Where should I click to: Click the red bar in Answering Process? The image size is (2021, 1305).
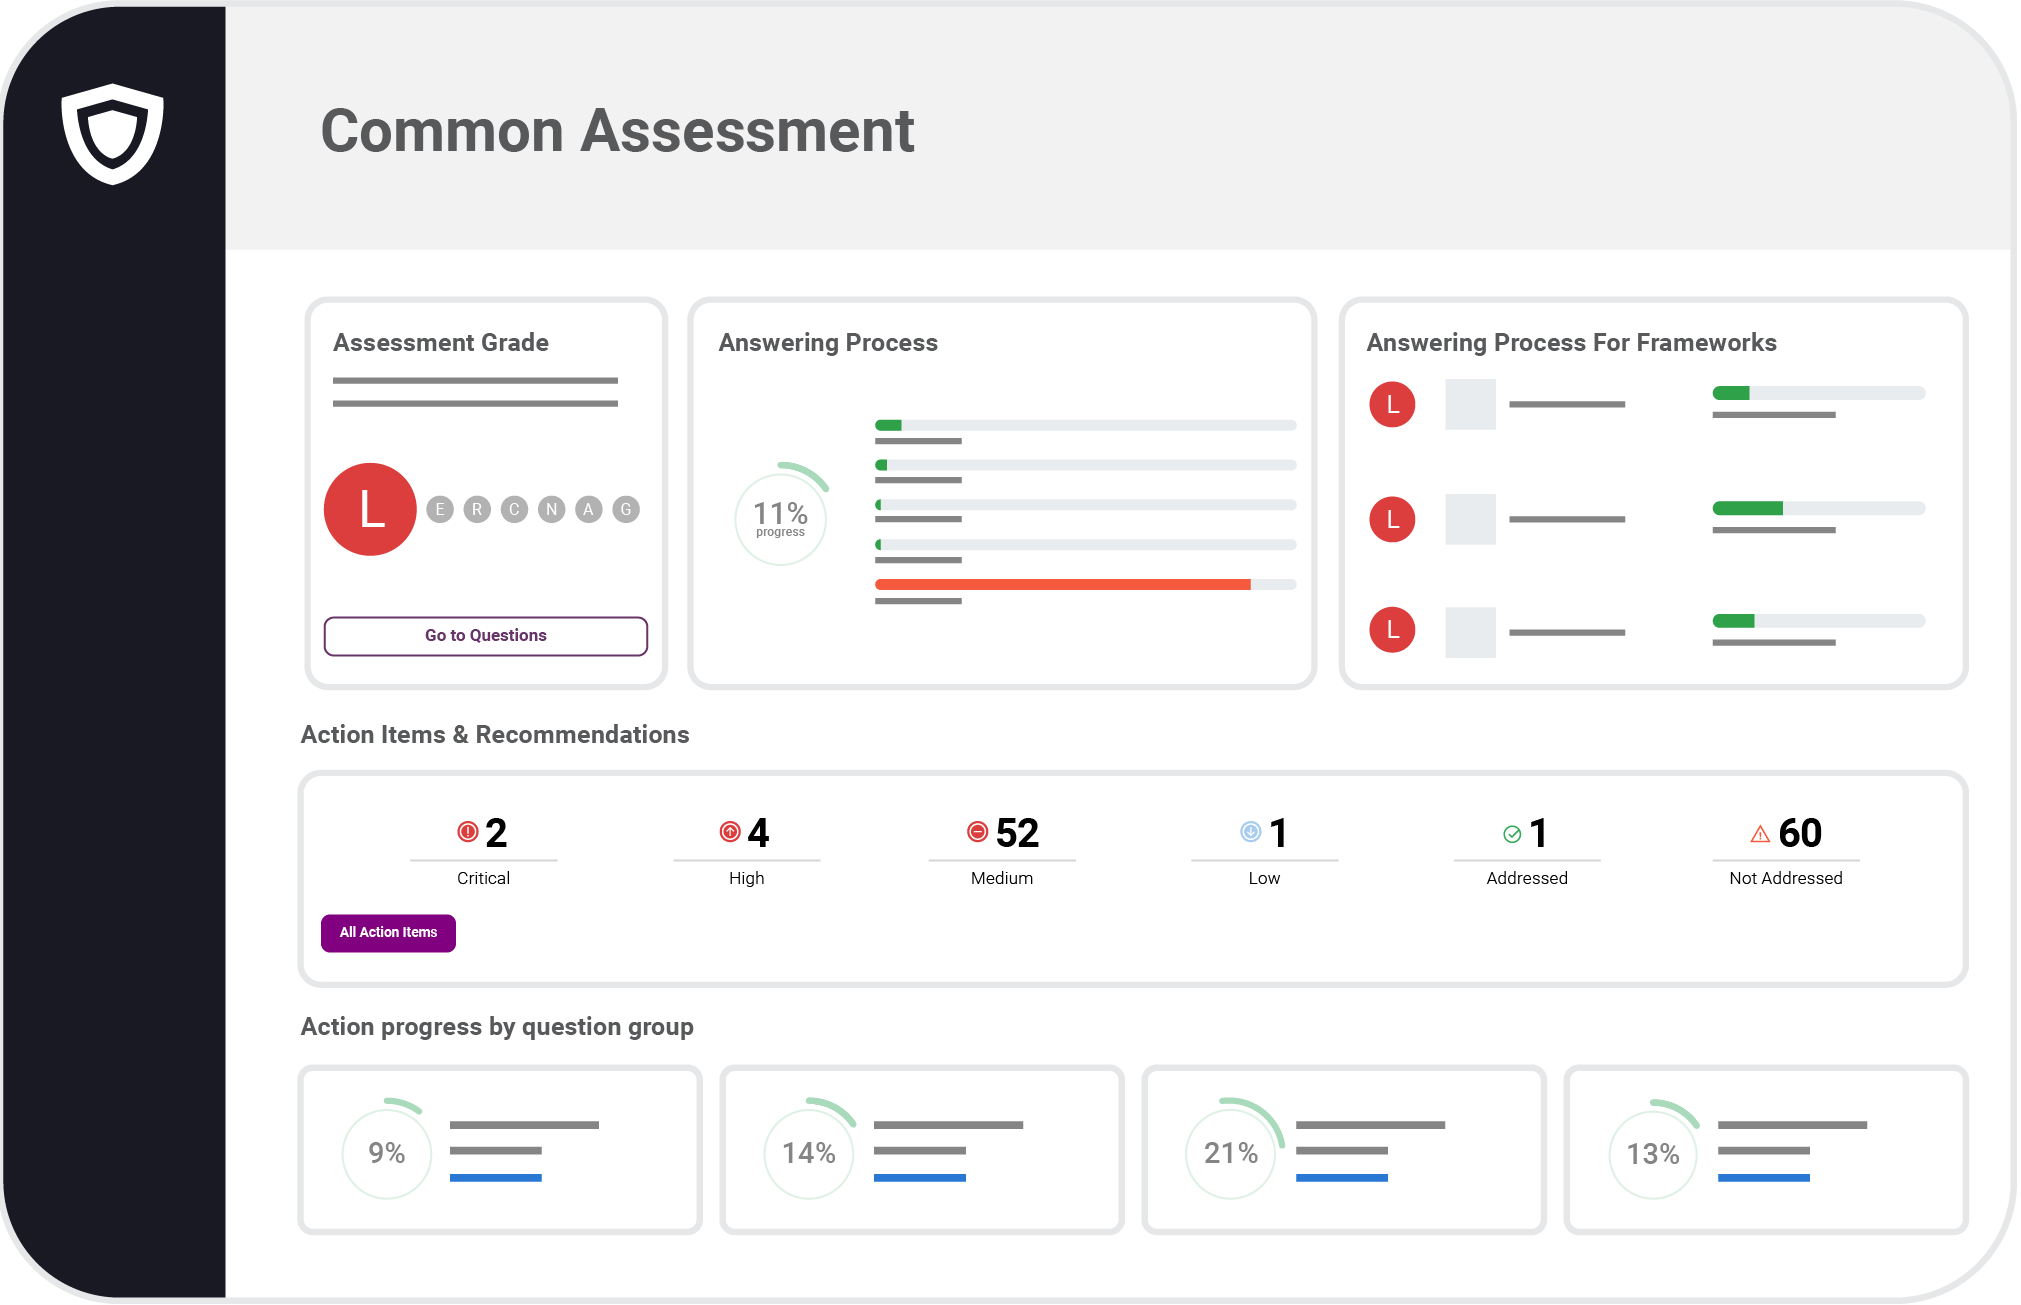point(1063,584)
